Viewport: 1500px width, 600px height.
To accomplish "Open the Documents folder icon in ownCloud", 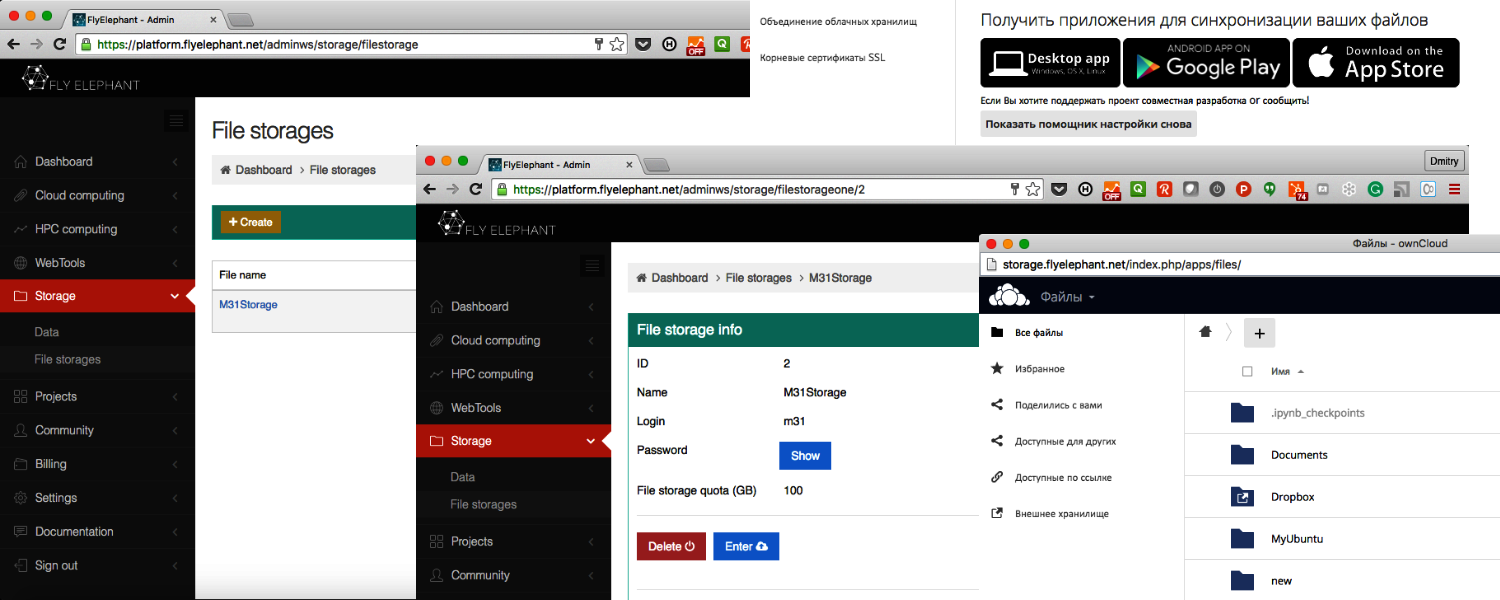I will [1242, 455].
